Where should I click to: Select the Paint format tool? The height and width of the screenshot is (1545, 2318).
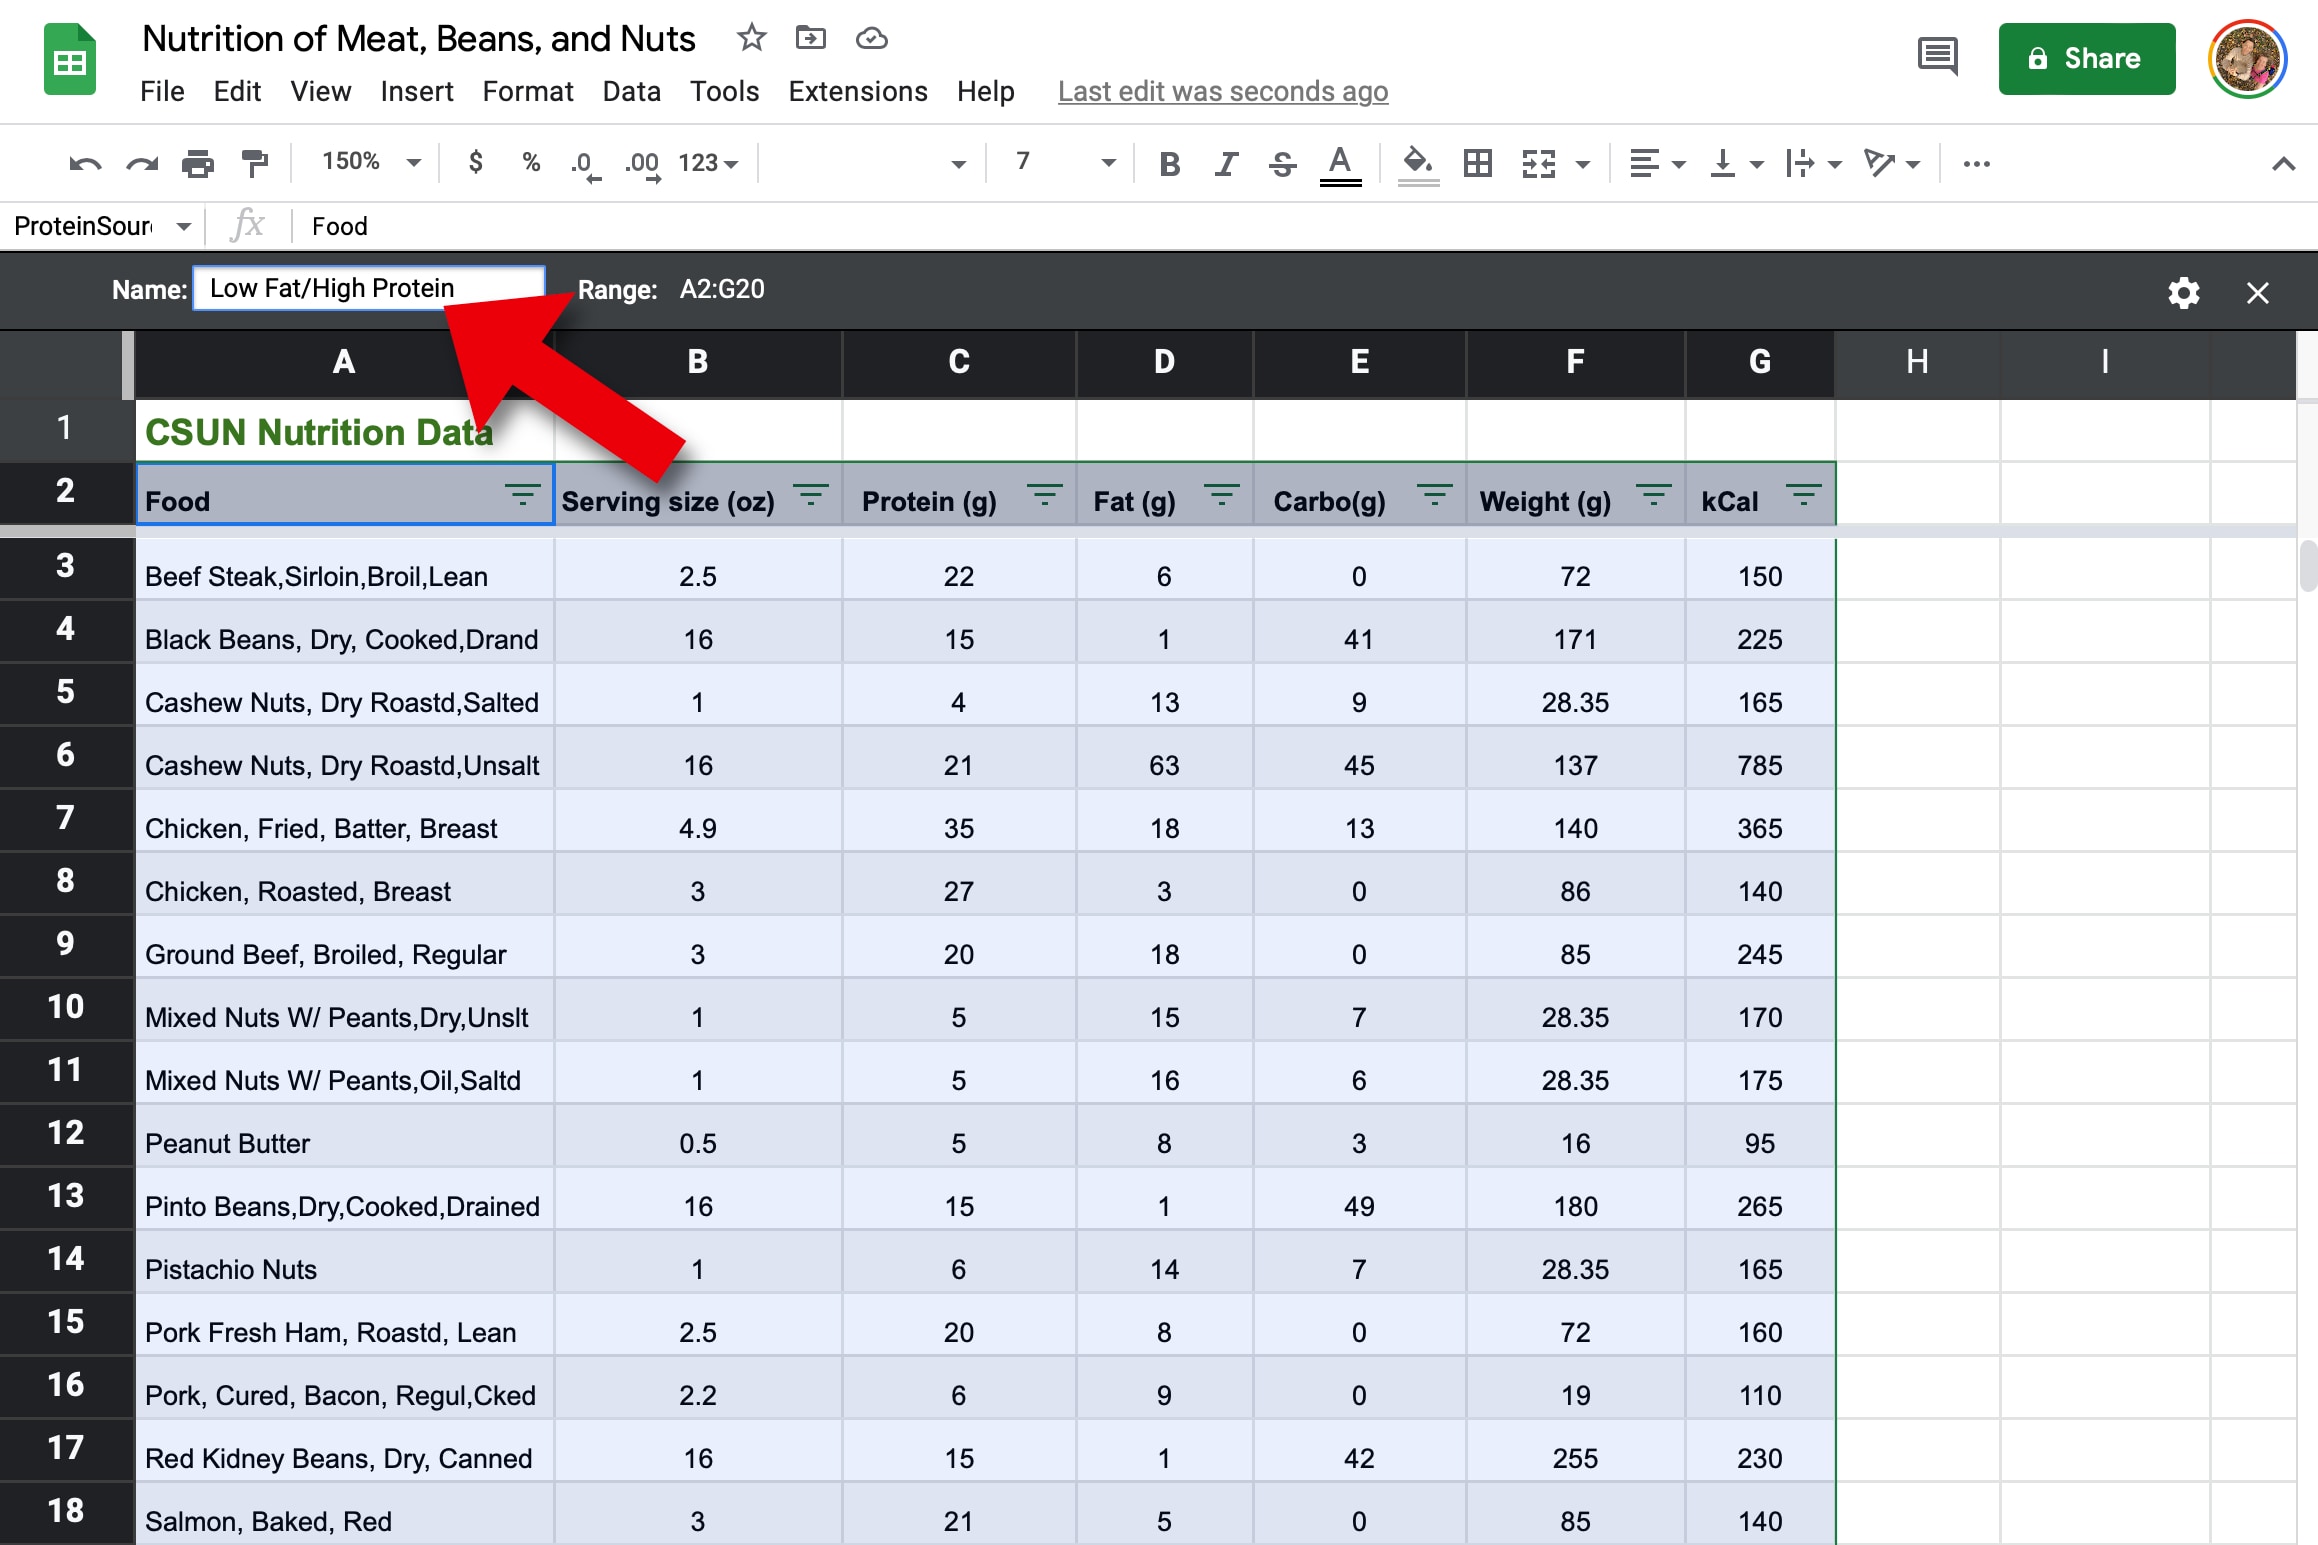(255, 163)
